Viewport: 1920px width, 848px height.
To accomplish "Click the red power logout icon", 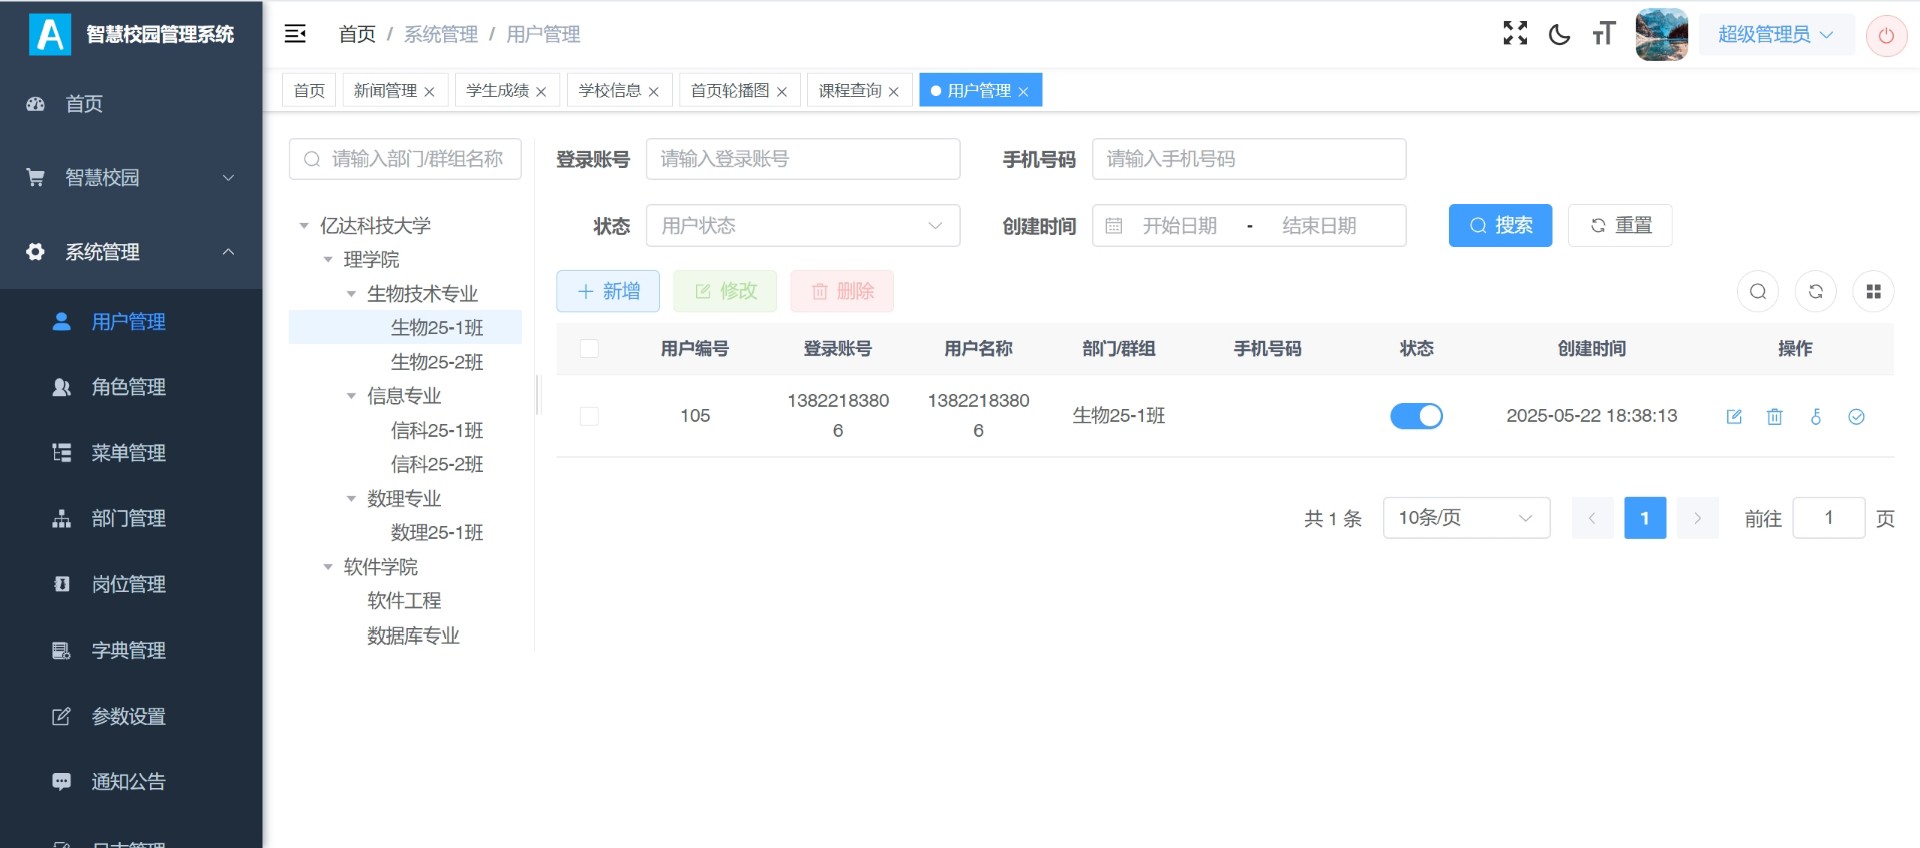I will 1886,35.
